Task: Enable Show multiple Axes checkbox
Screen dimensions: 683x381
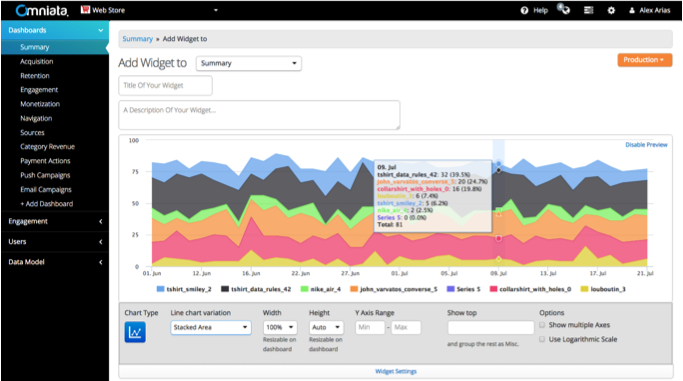Action: point(542,325)
